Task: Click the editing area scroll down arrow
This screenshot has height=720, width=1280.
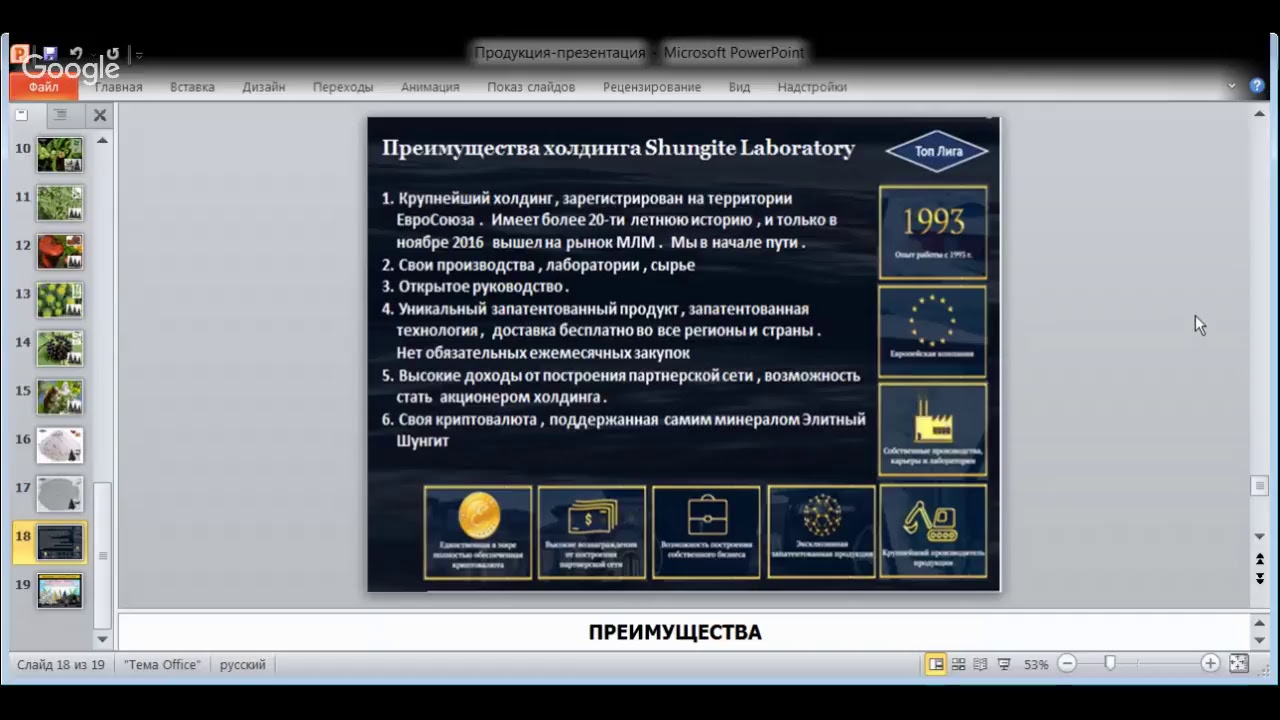Action: (1260, 536)
